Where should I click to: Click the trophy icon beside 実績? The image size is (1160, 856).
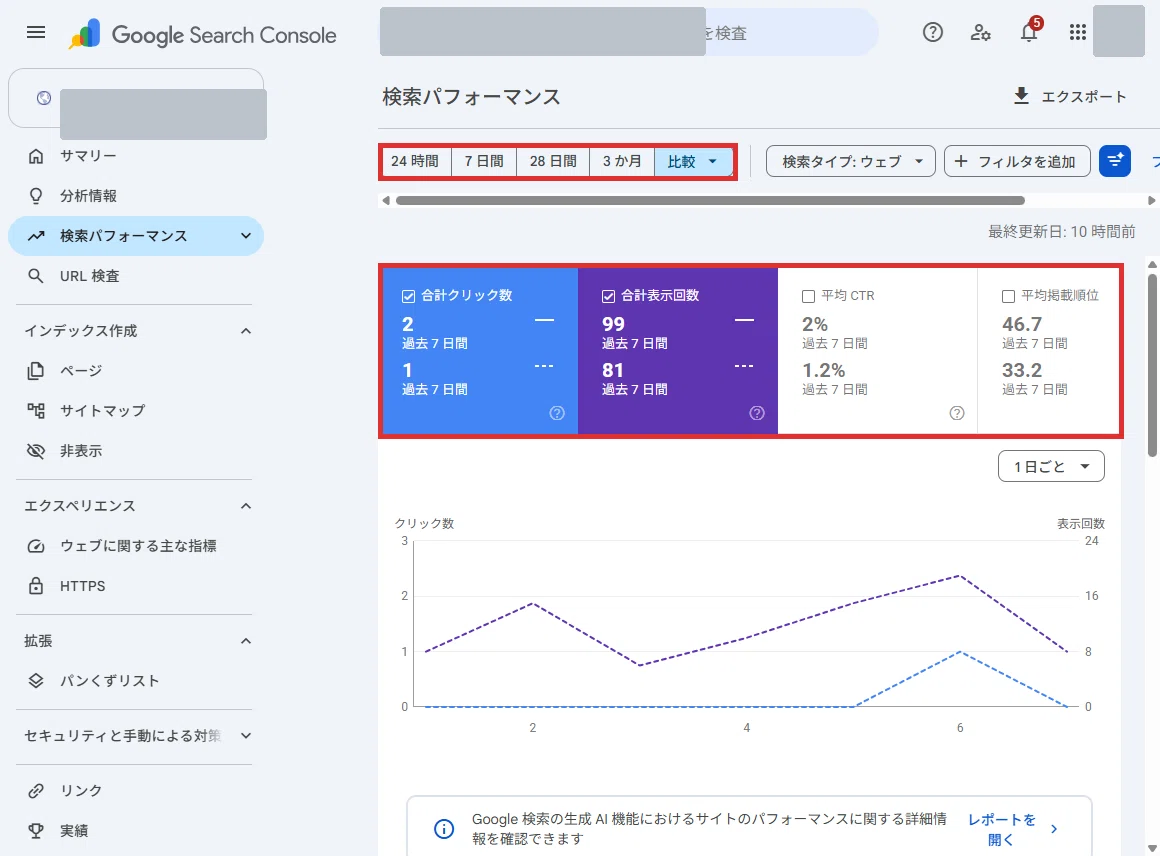coord(36,831)
